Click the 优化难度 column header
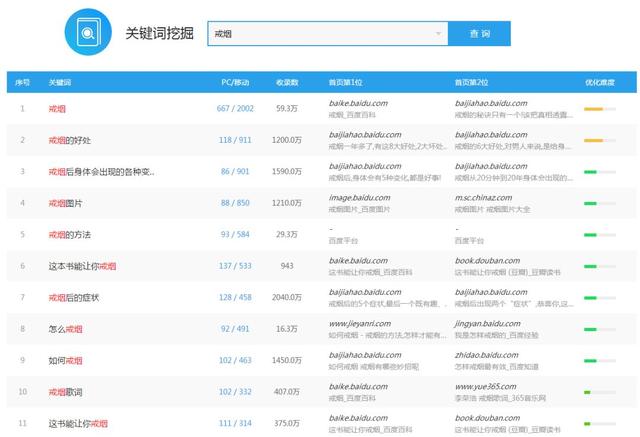The height and width of the screenshot is (437, 640). click(600, 82)
